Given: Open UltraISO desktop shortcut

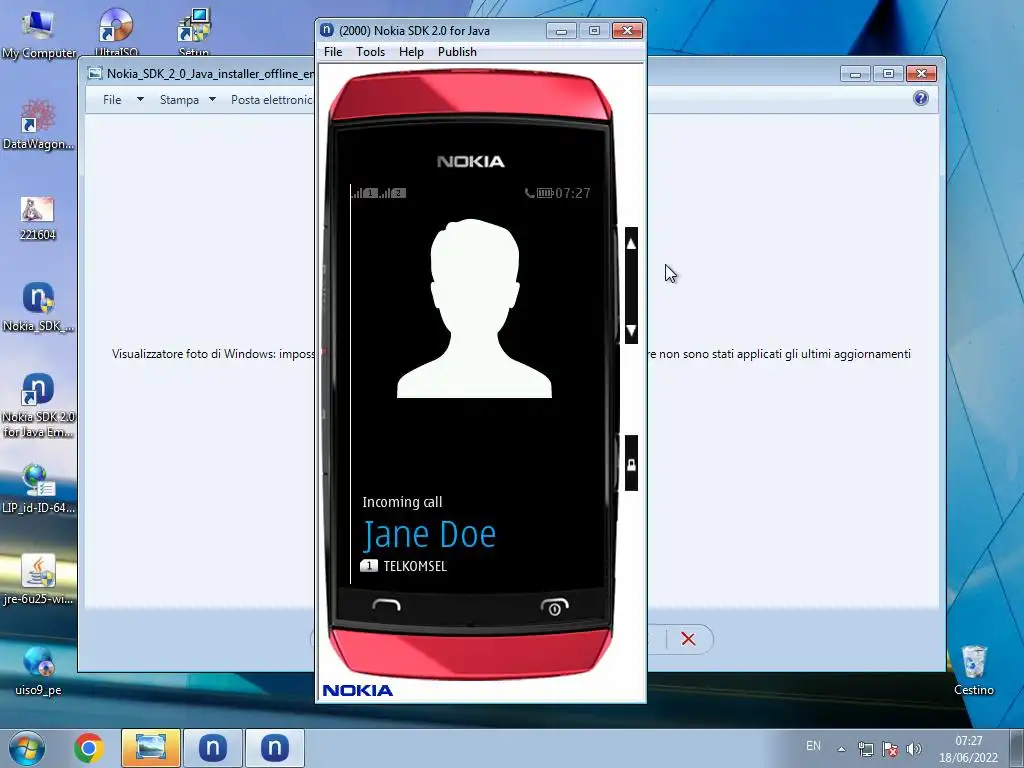Looking at the screenshot, I should pyautogui.click(x=116, y=31).
